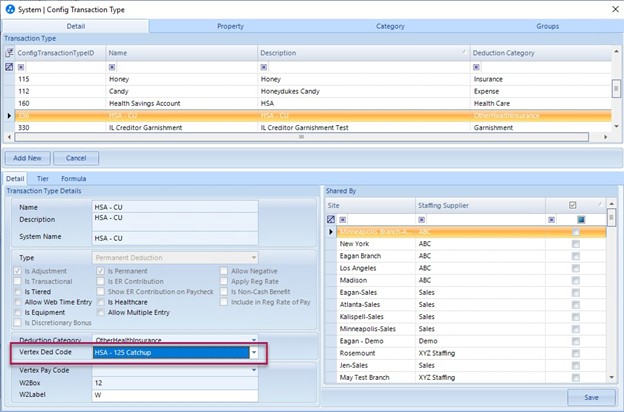Click the filter editor icon in Transaction Type grid
The width and height of the screenshot is (624, 412).
[9, 67]
